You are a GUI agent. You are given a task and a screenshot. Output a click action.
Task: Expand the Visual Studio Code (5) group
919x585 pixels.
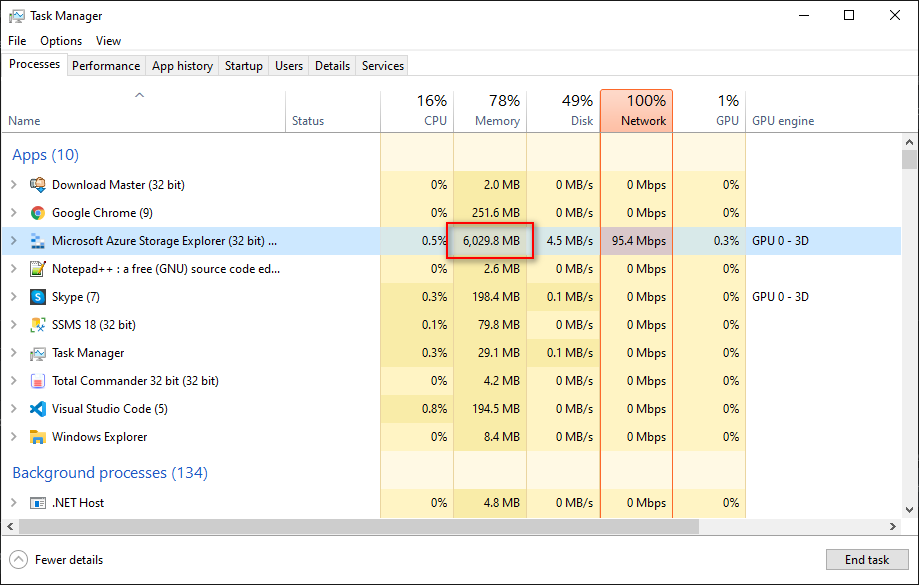pyautogui.click(x=14, y=409)
